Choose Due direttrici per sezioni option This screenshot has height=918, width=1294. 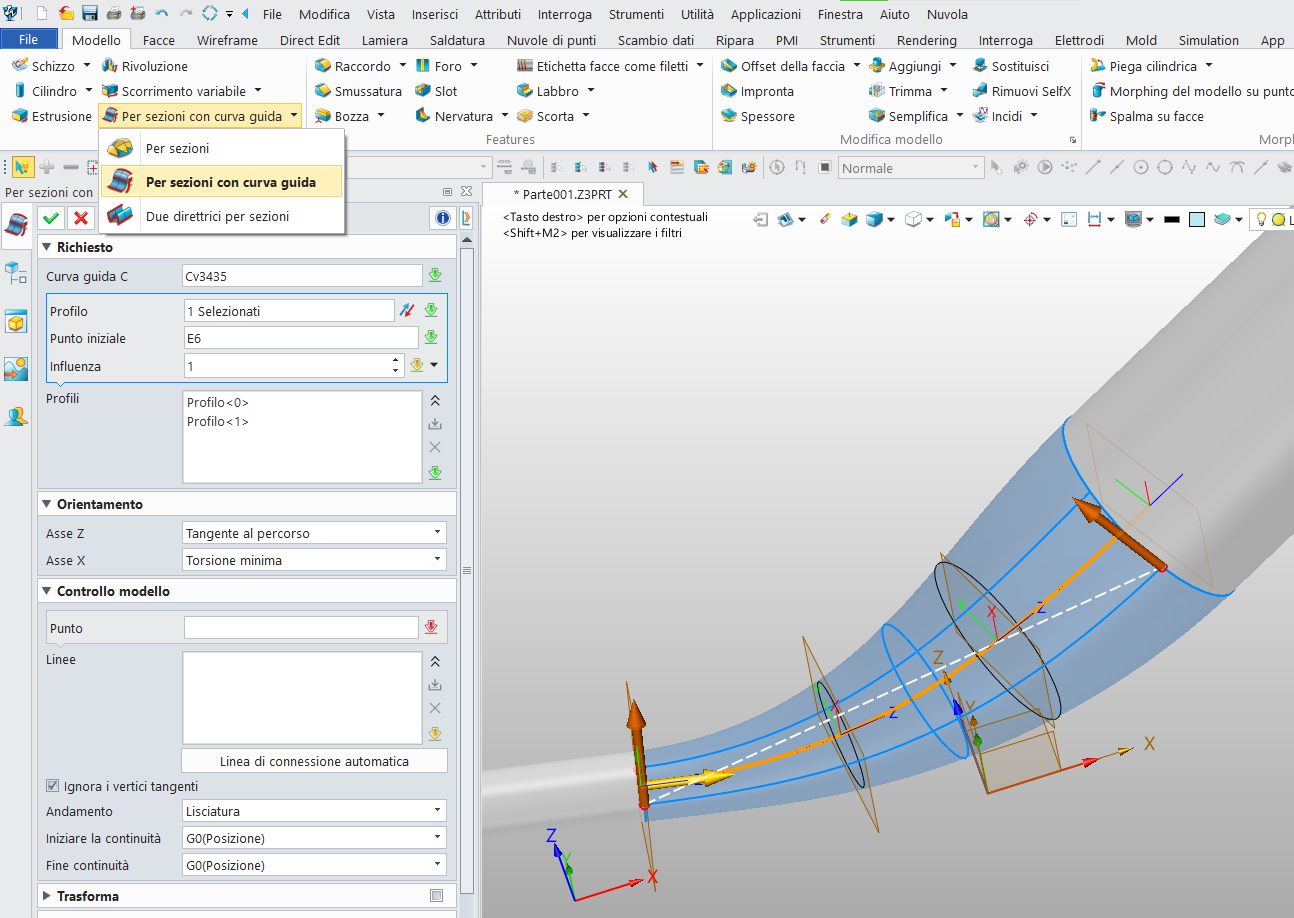217,216
